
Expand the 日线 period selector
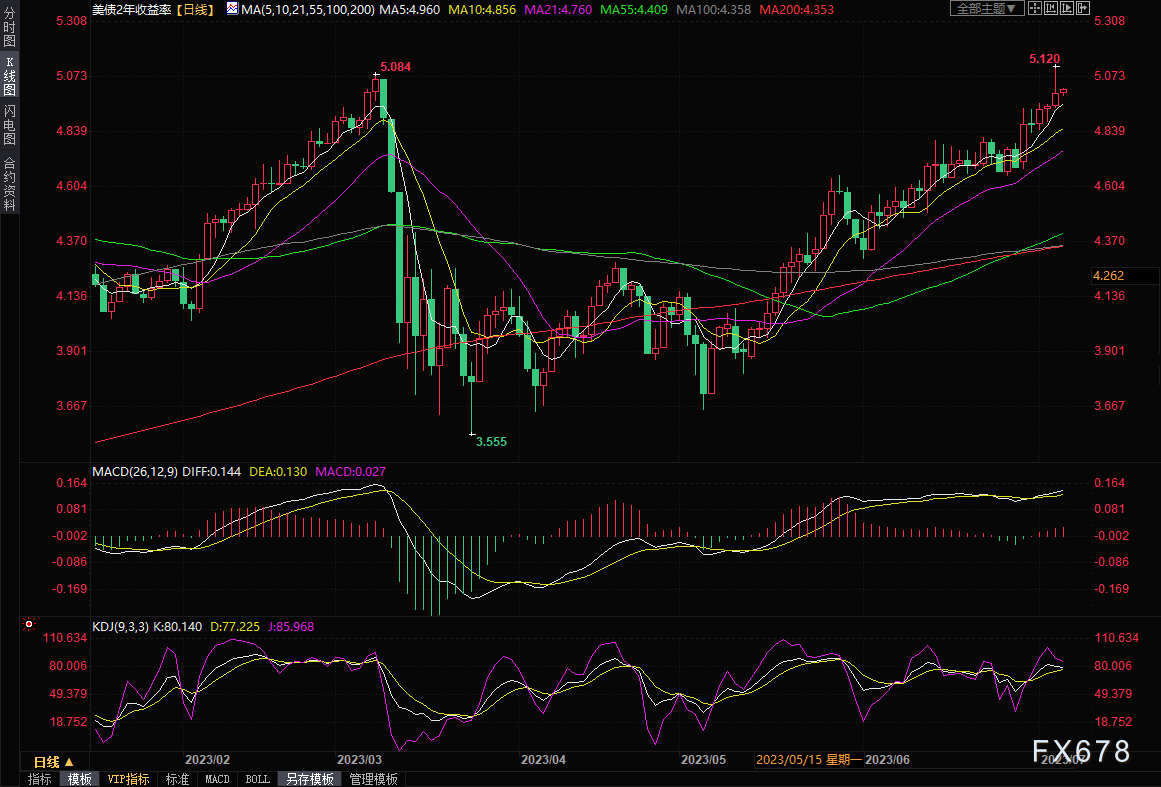click(54, 762)
